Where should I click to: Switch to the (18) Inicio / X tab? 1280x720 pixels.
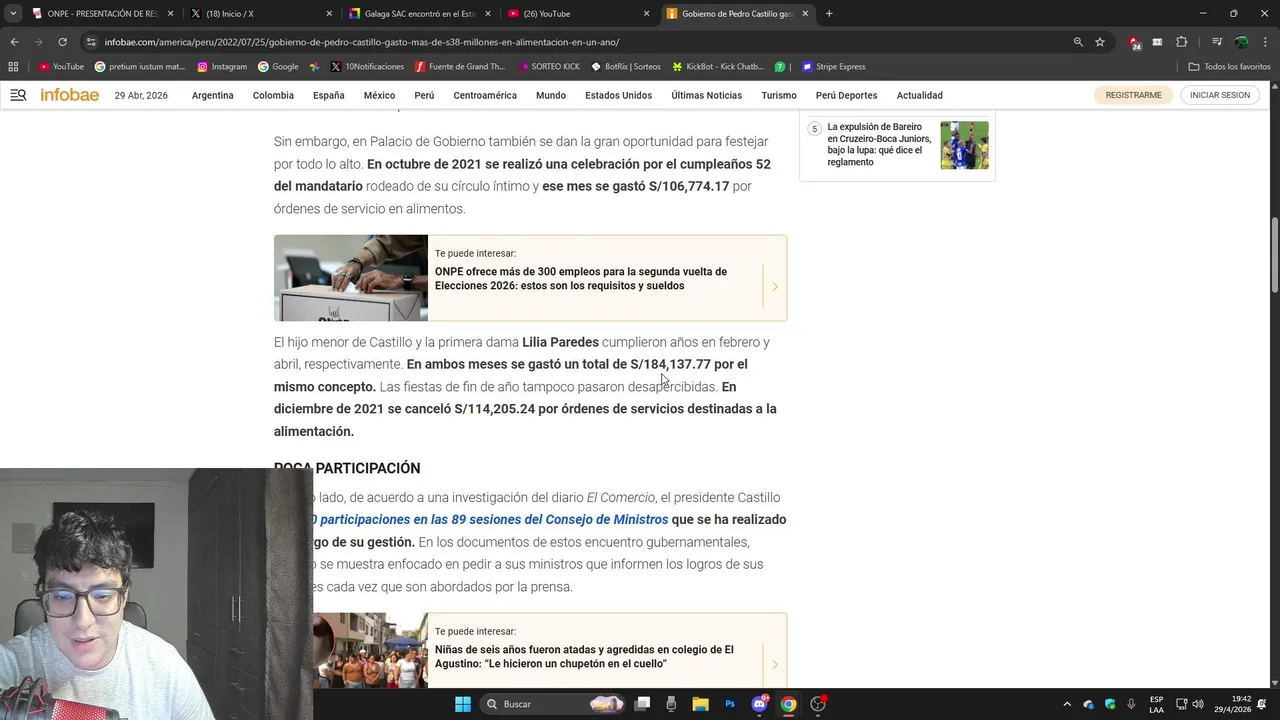coord(262,14)
